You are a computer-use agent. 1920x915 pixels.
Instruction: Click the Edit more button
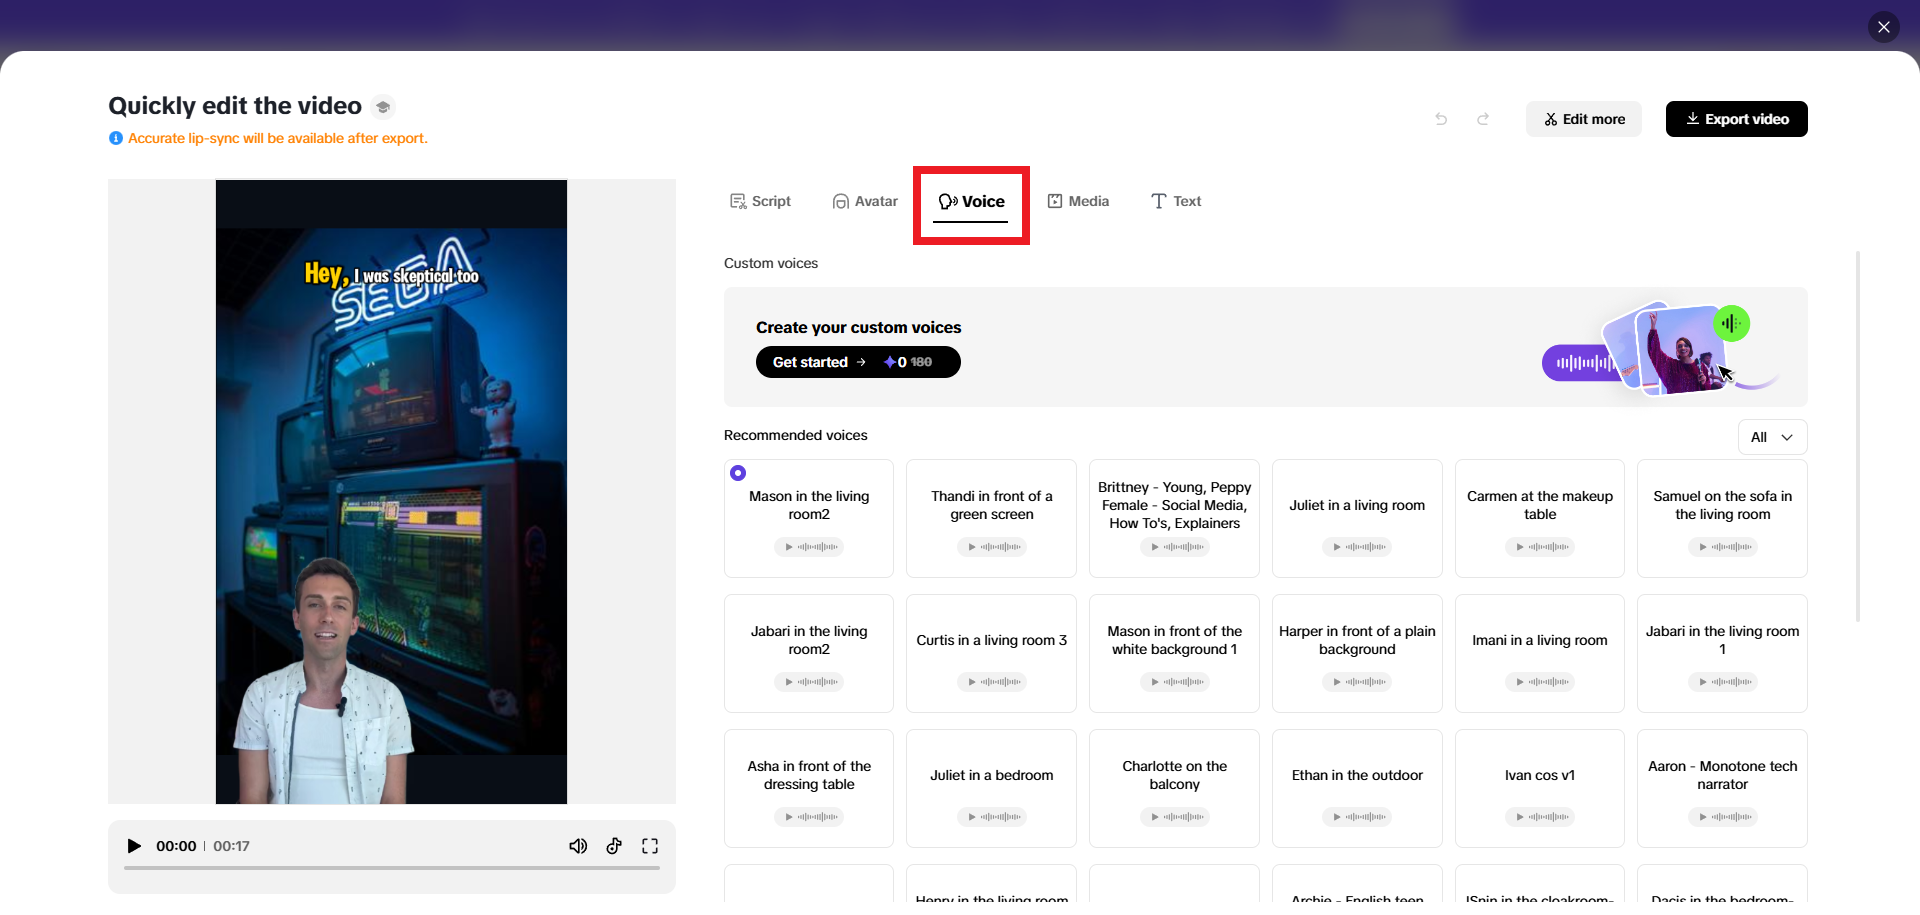[x=1584, y=119]
